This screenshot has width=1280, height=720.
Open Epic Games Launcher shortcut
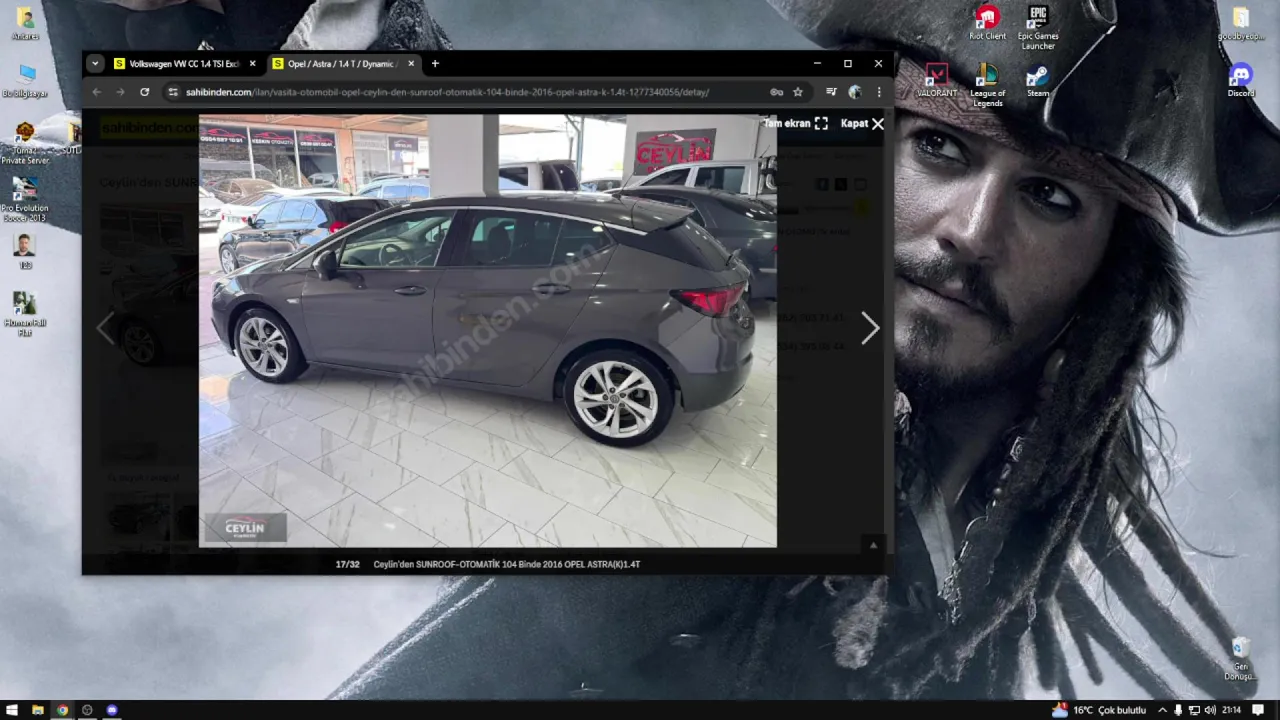tap(1038, 28)
